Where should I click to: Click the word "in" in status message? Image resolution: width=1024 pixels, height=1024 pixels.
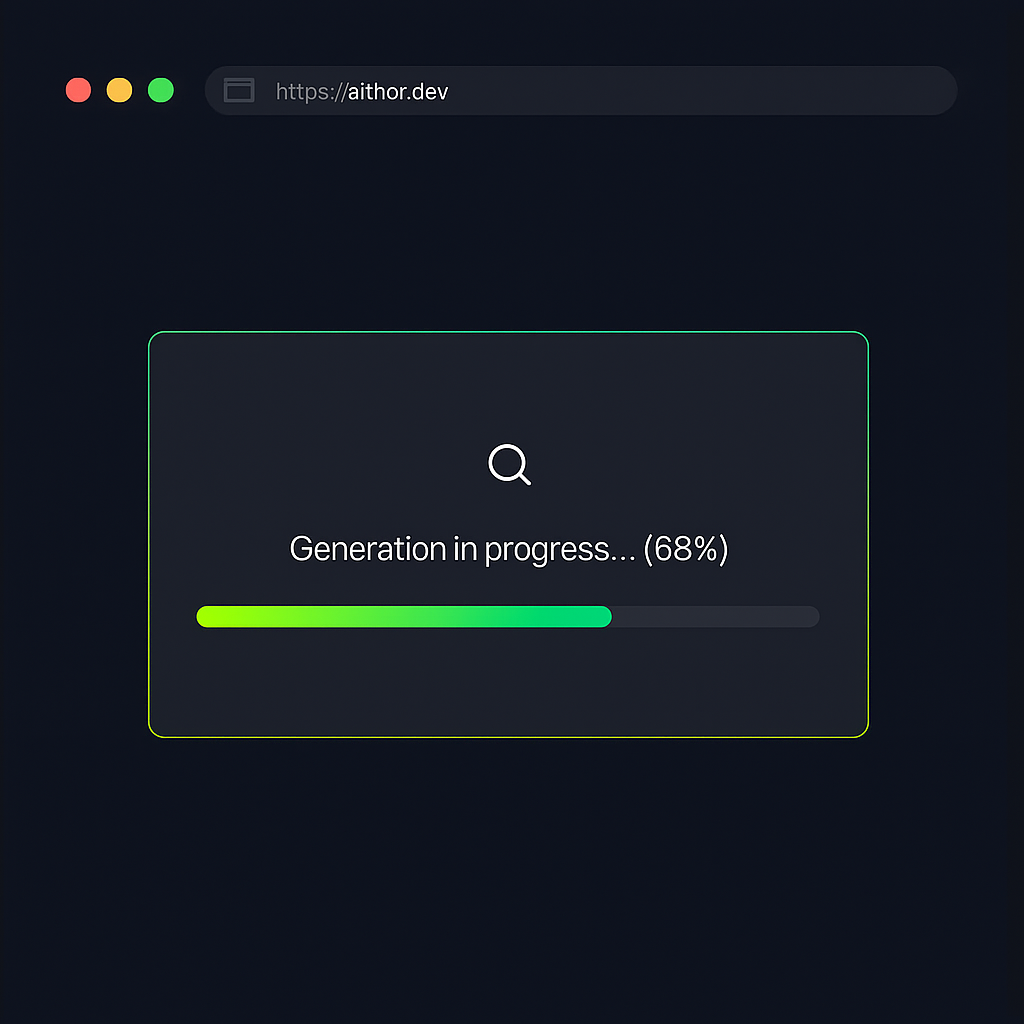click(x=465, y=549)
